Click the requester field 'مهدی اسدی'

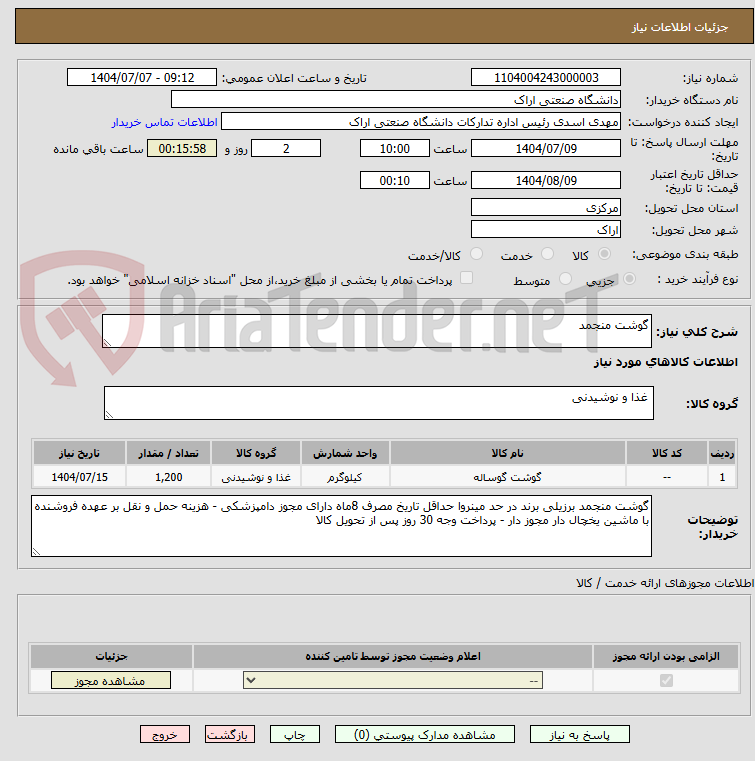click(x=421, y=122)
